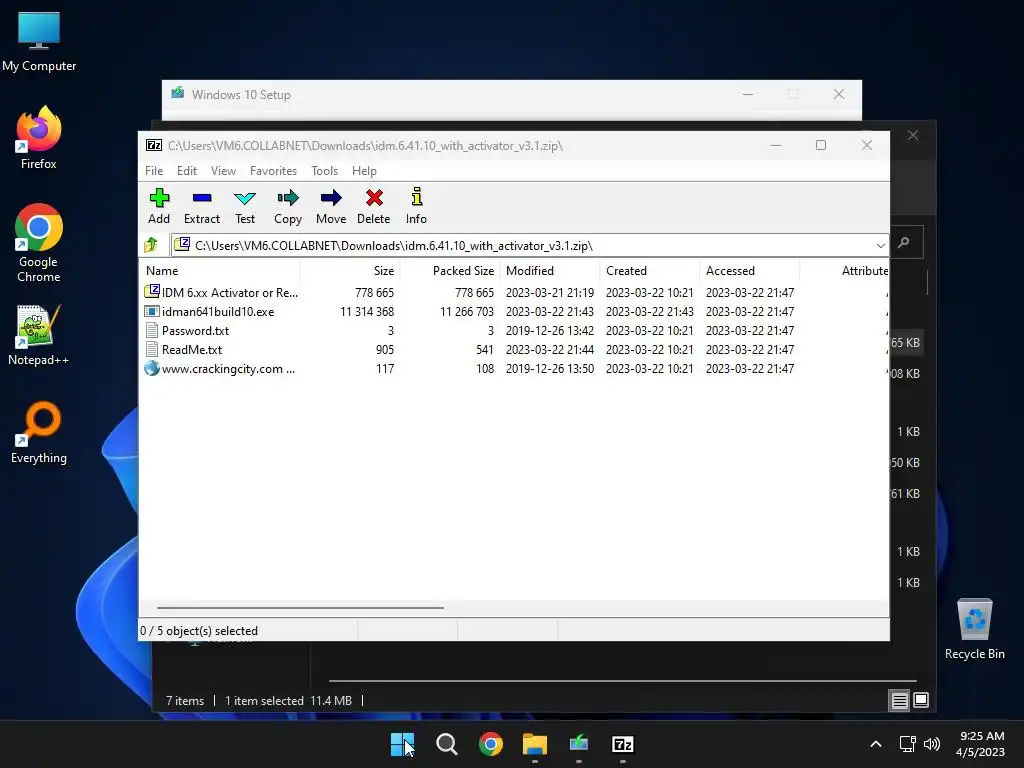Show hidden tray icons chevron
Viewport: 1024px width, 768px height.
coord(876,744)
